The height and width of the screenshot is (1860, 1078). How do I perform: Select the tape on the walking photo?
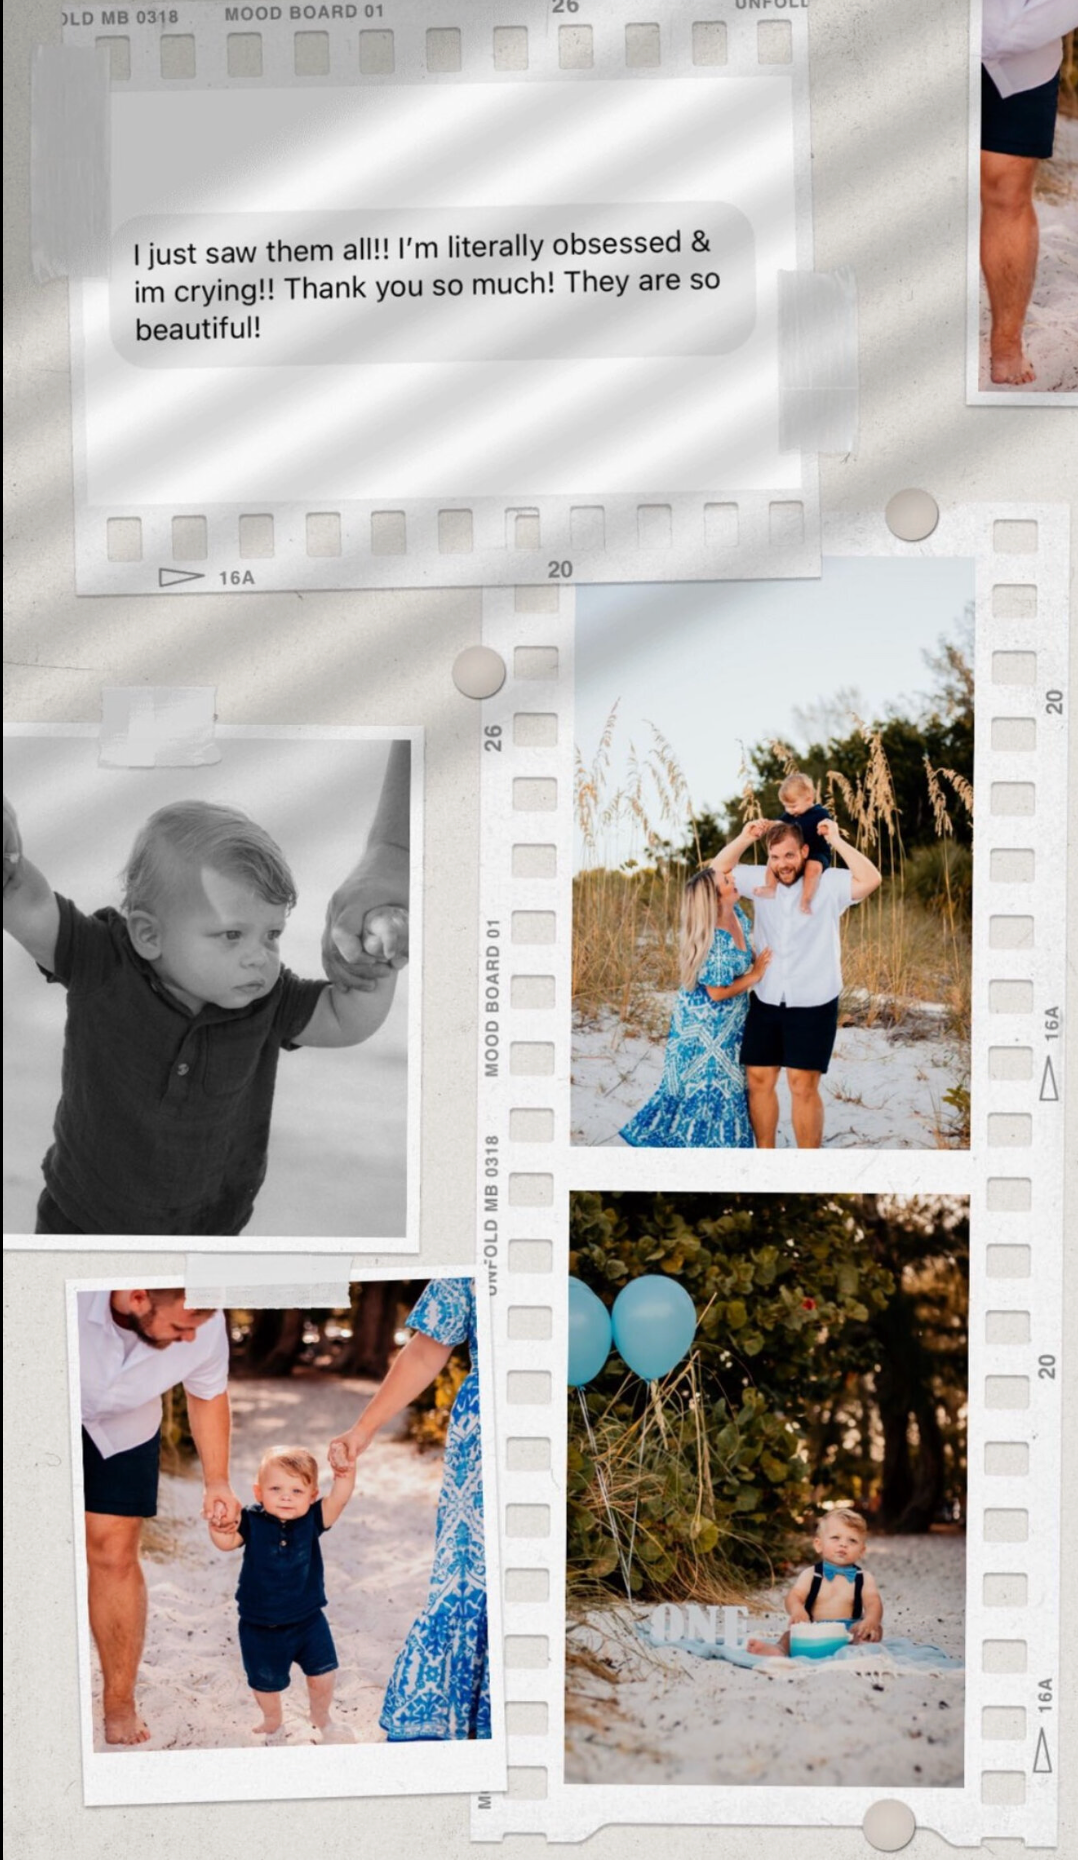268,1281
